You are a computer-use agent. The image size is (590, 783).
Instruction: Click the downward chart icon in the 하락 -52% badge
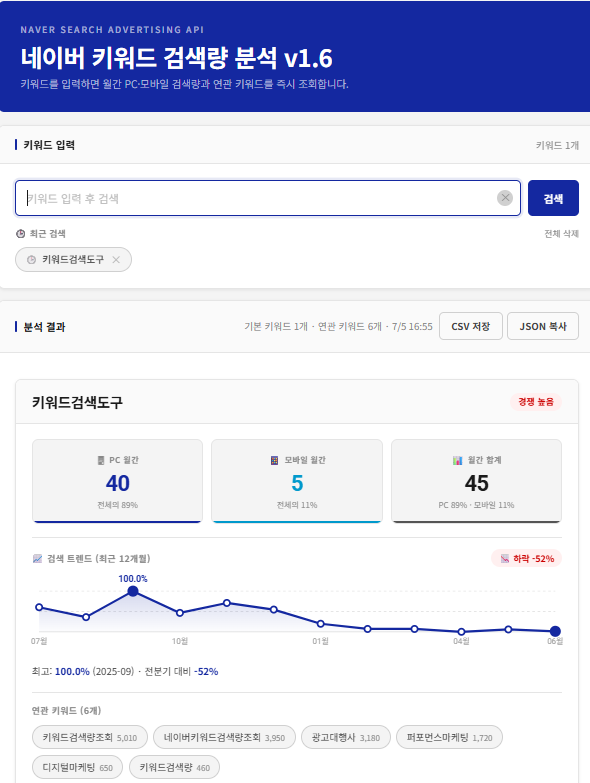tap(505, 558)
